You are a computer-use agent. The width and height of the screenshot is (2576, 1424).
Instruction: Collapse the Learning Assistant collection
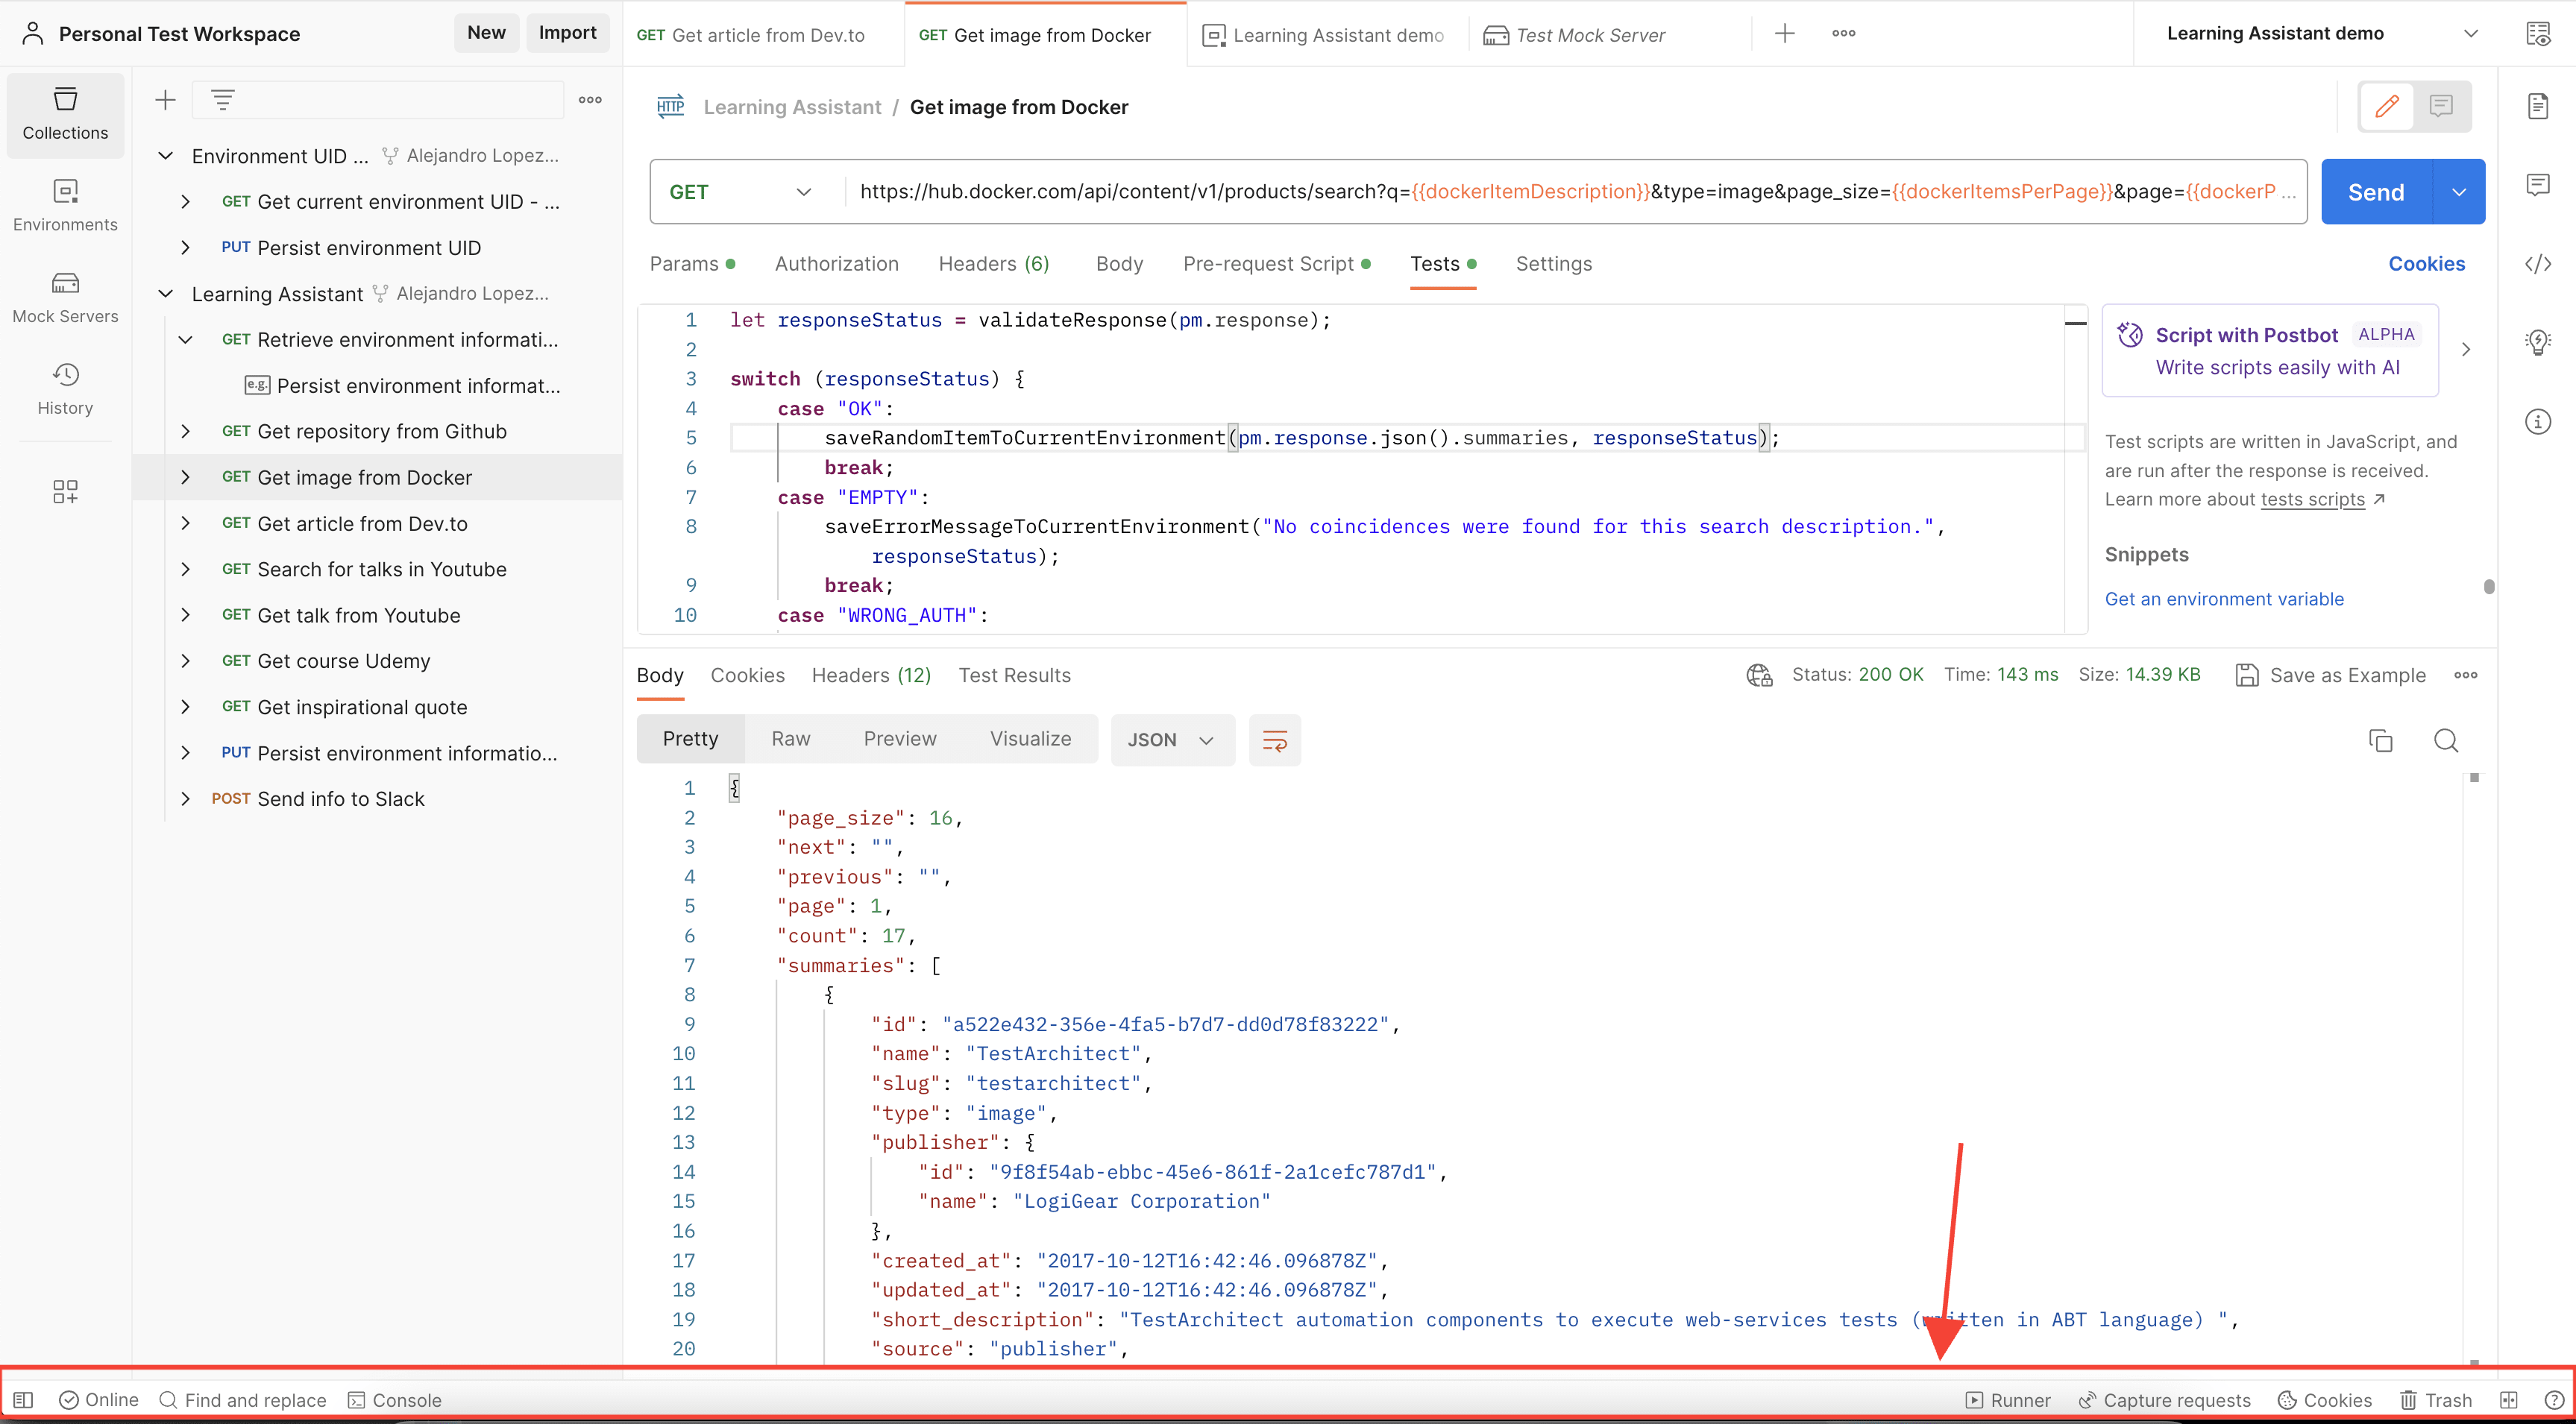[166, 293]
